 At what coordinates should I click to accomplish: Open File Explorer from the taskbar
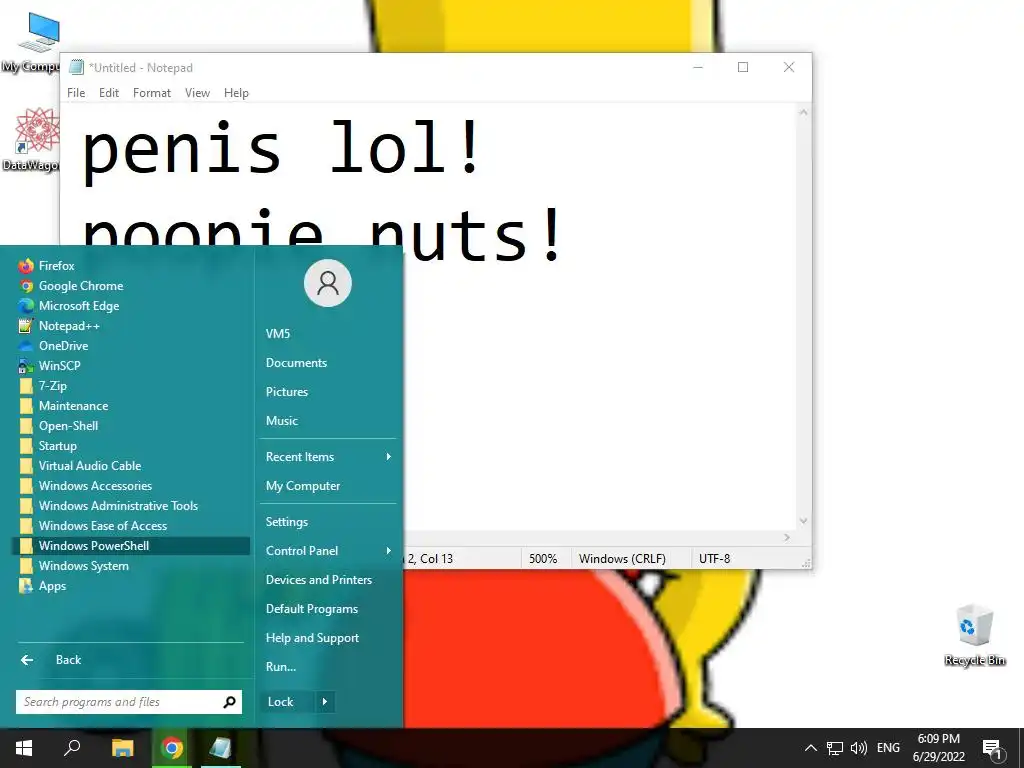[122, 748]
